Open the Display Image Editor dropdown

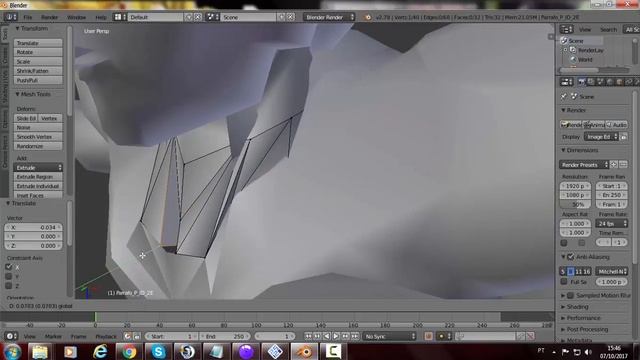(x=601, y=137)
